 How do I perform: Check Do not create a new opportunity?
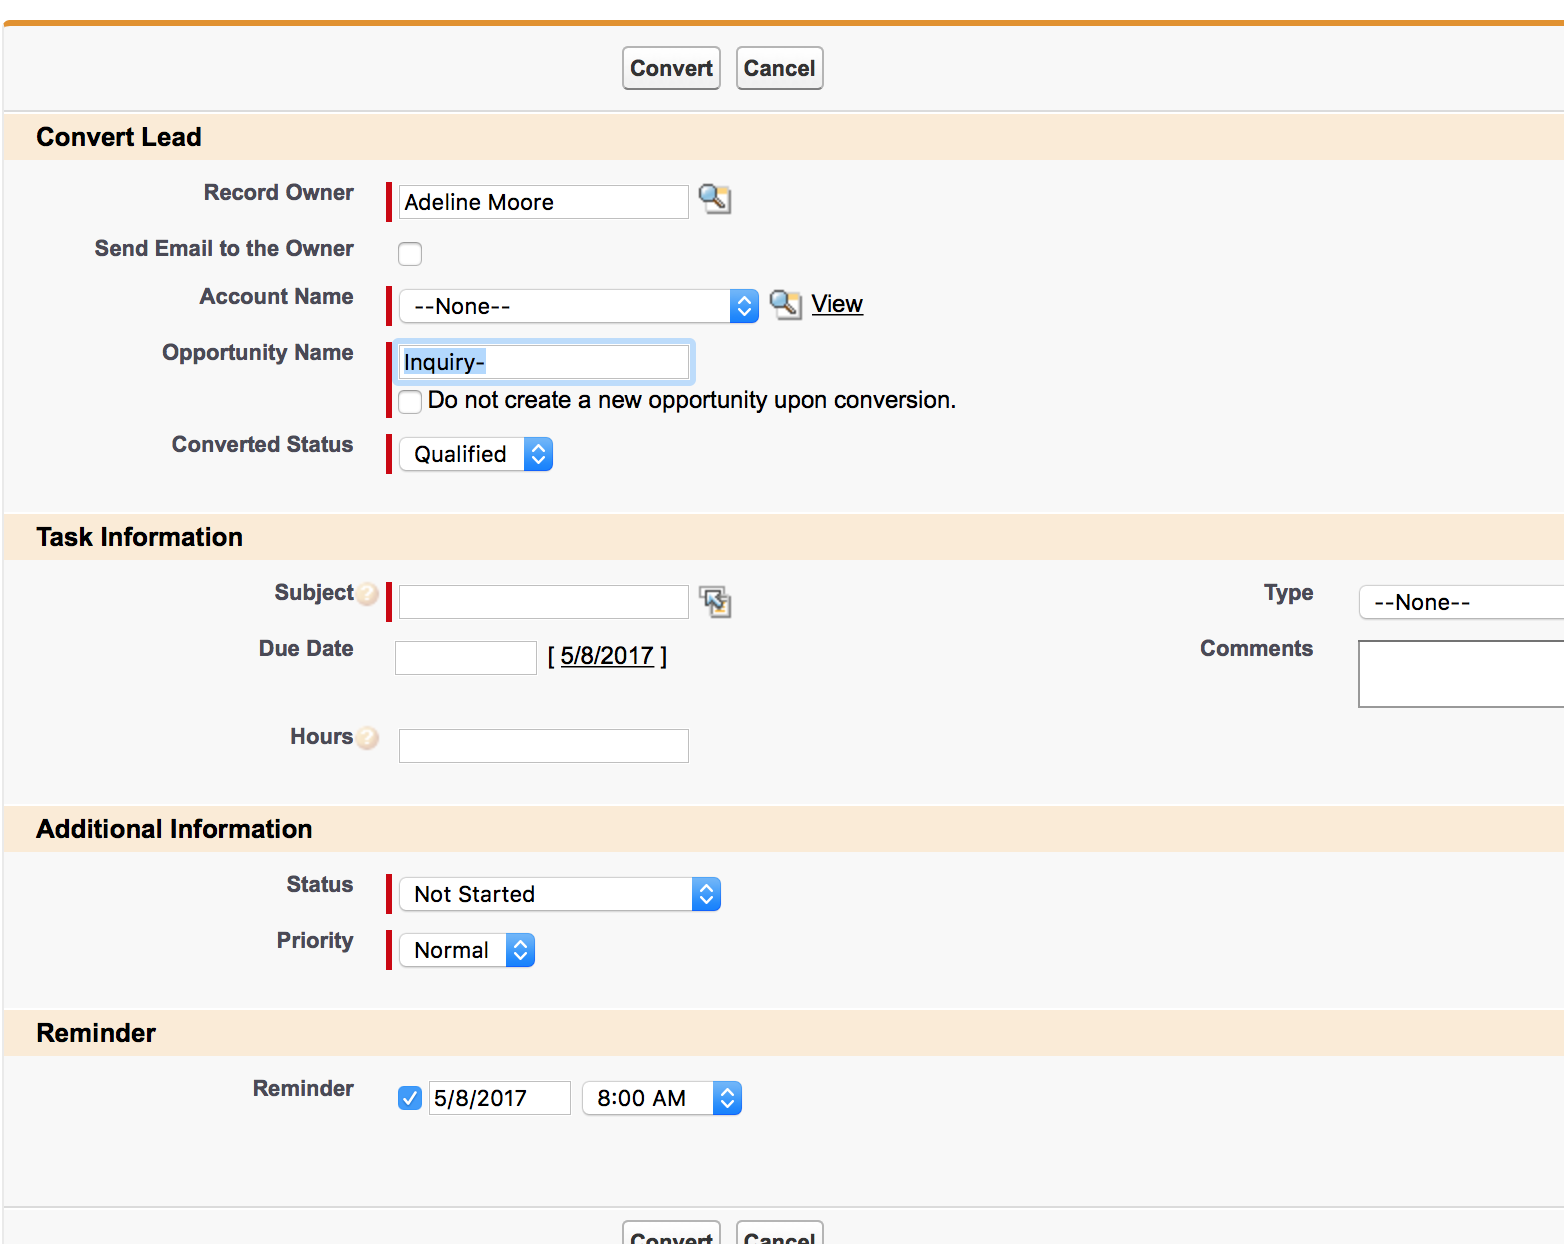410,402
